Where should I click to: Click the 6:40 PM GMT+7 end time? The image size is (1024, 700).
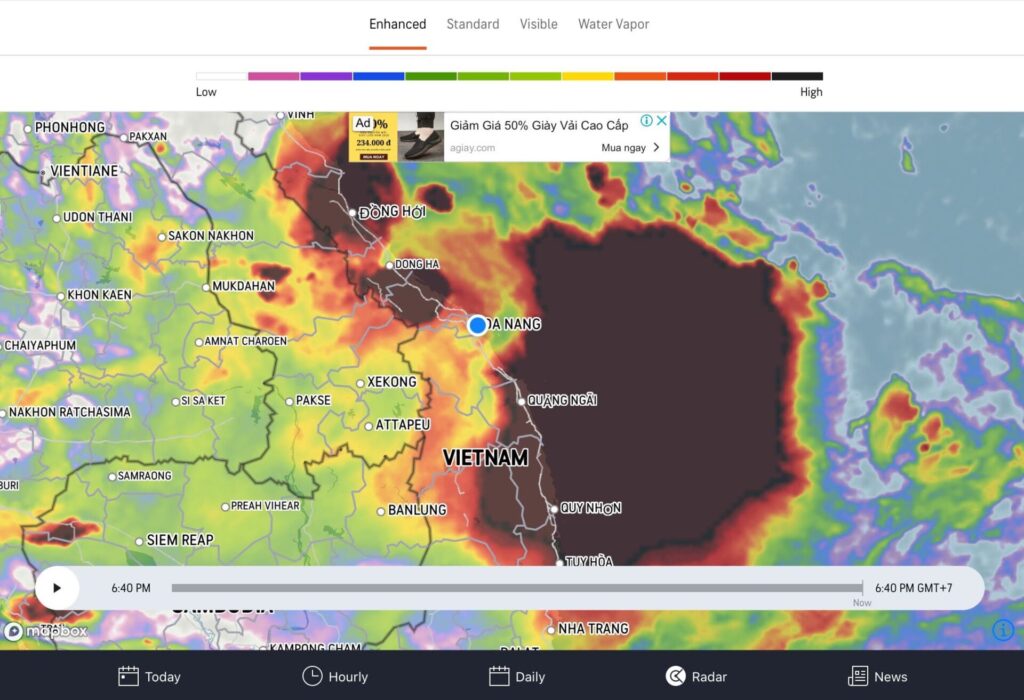(x=913, y=588)
